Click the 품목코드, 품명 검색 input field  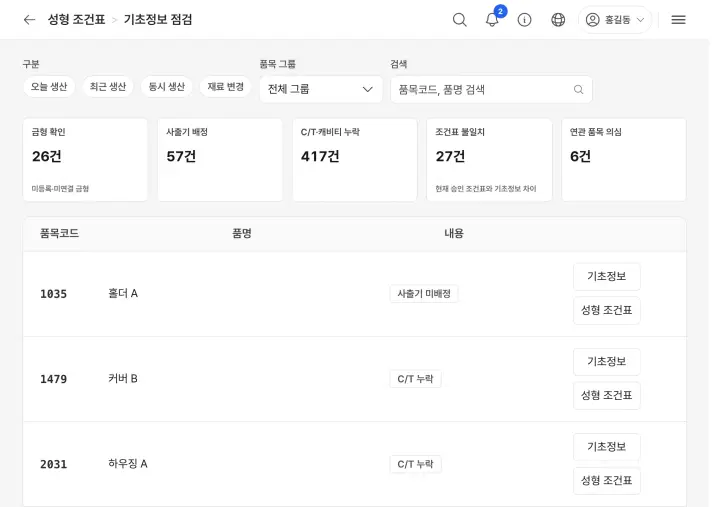click(x=491, y=90)
